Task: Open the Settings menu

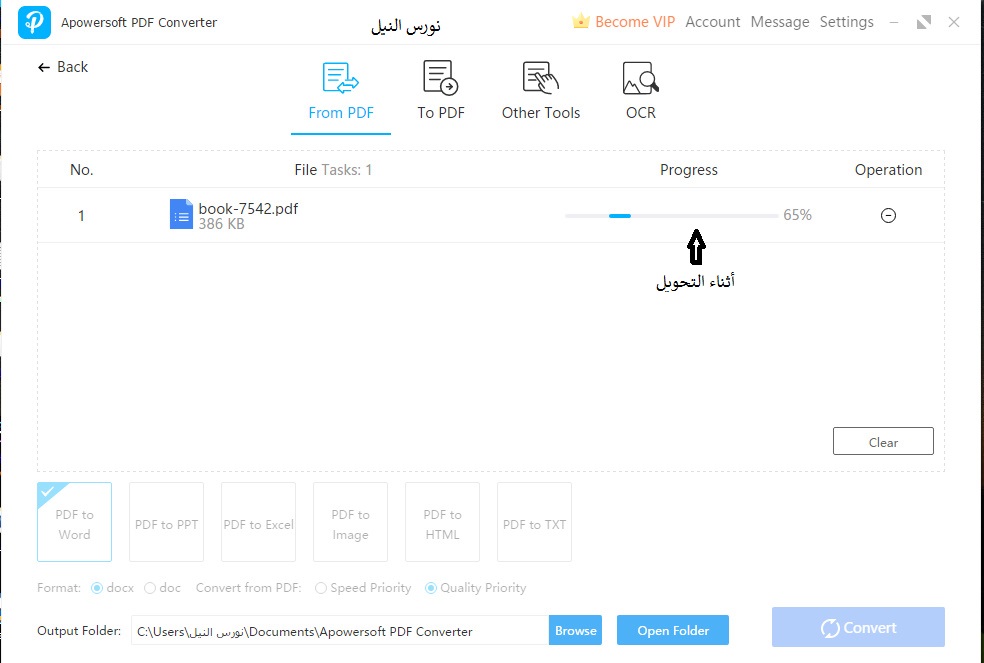Action: point(846,22)
